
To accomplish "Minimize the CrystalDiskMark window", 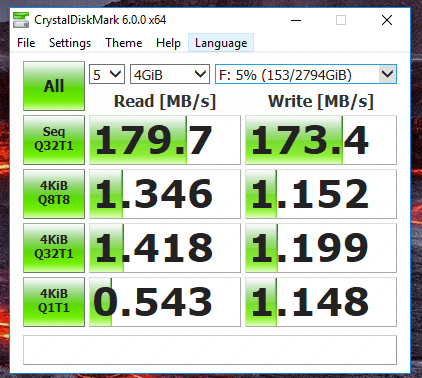I will (296, 20).
